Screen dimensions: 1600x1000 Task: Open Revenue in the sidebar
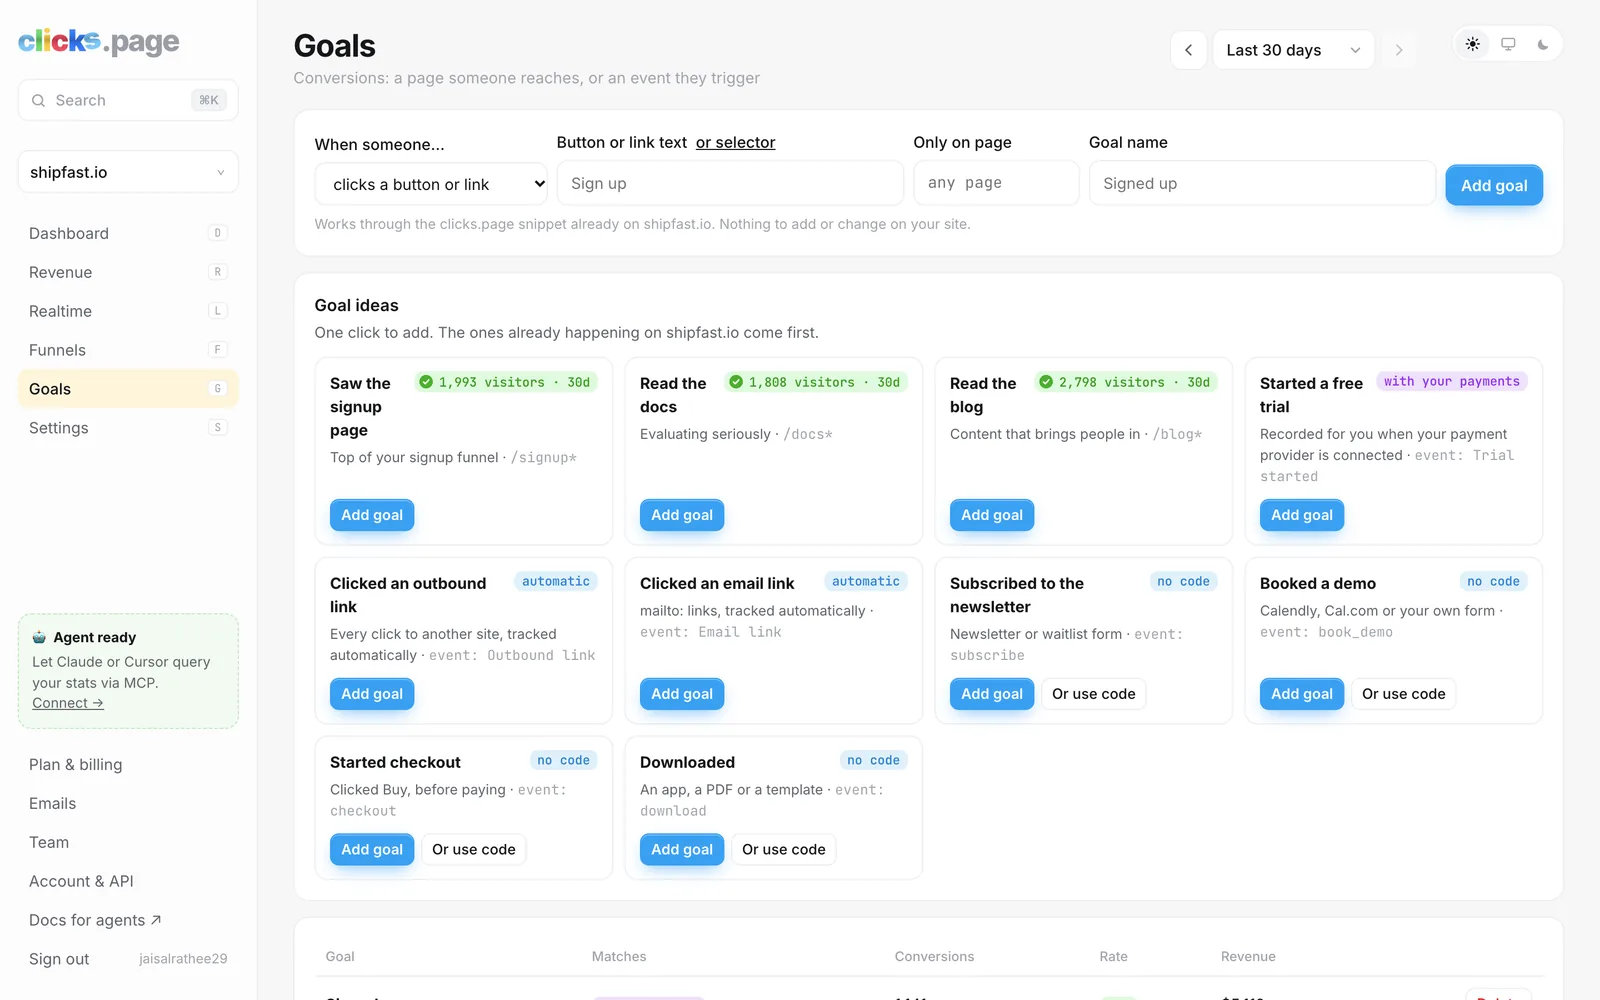(x=128, y=272)
